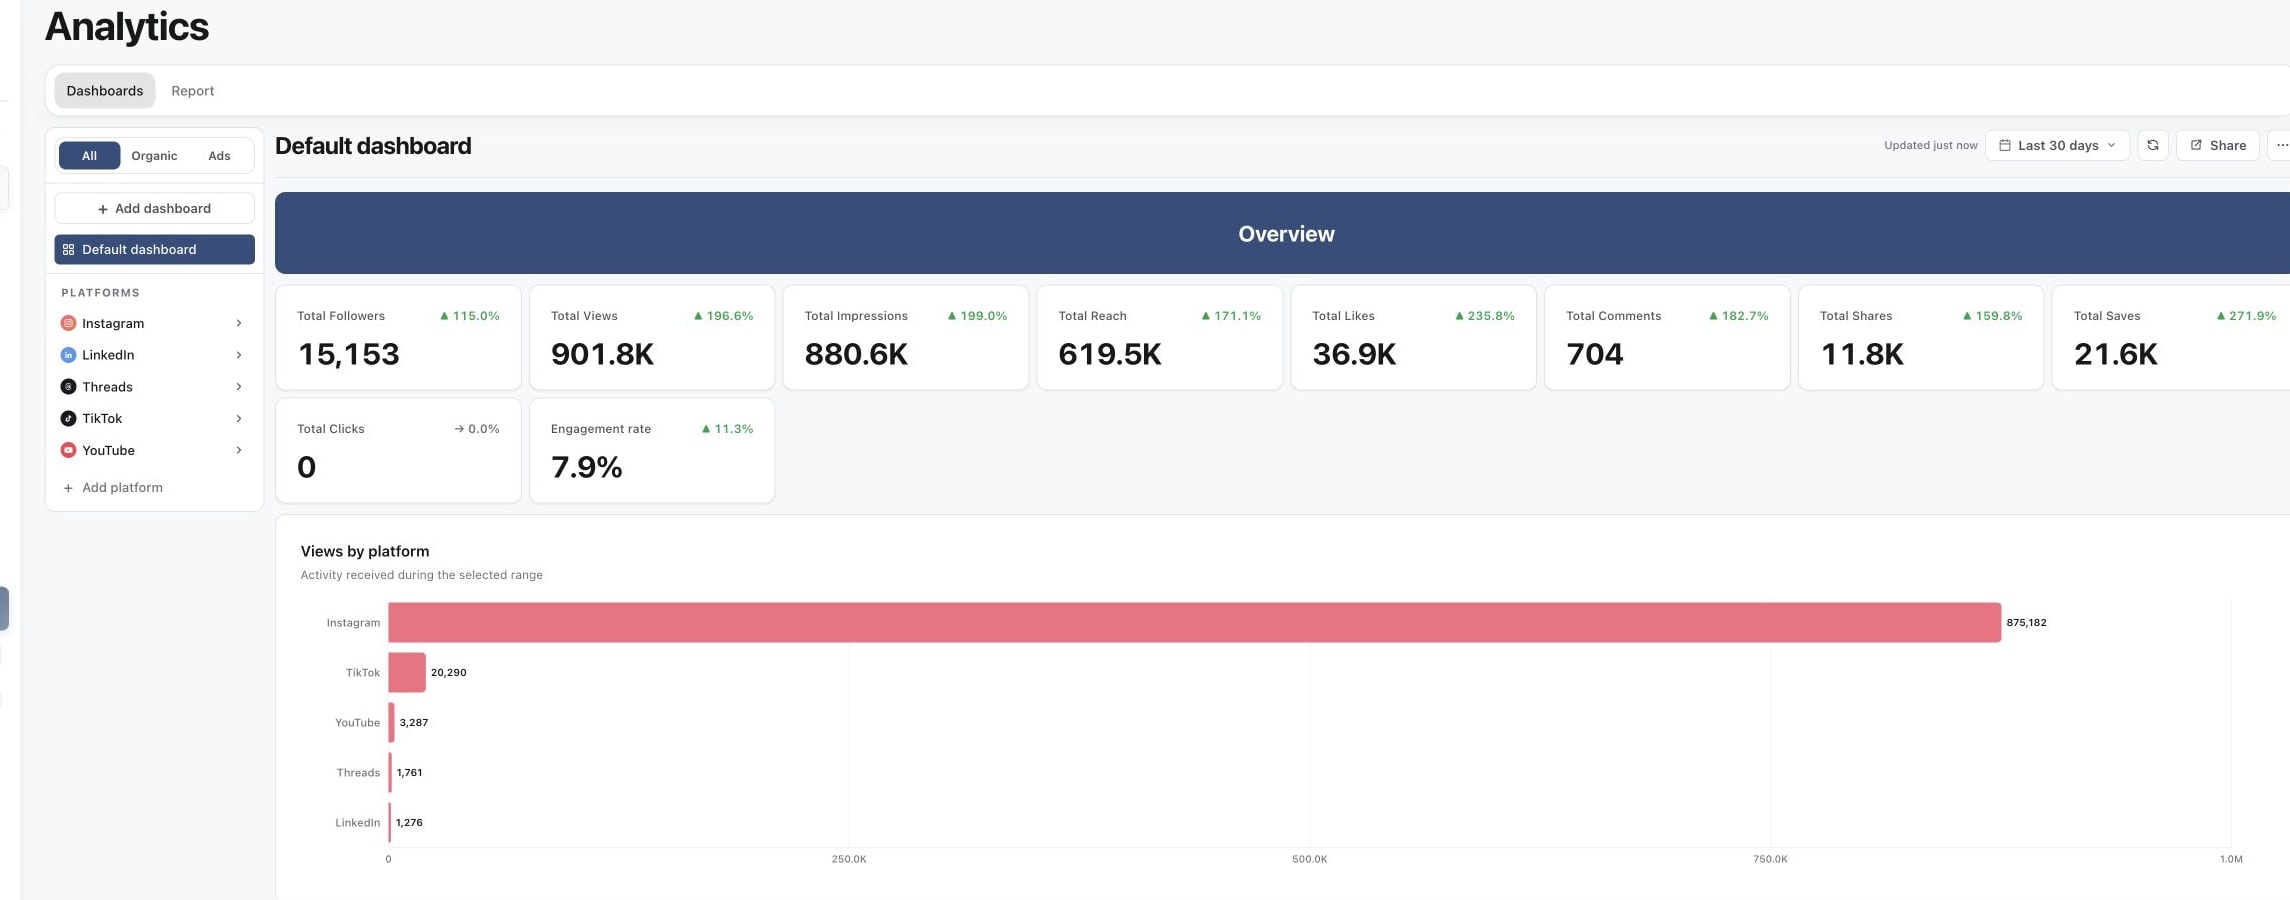Expand the Instagram platform chevron
Viewport: 2290px width, 900px height.
238,323
